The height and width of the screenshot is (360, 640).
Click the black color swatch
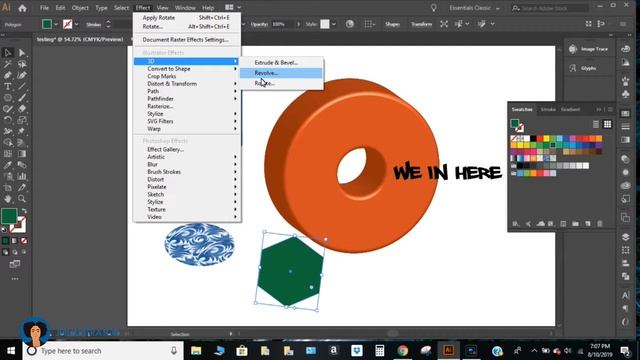pyautogui.click(x=533, y=139)
